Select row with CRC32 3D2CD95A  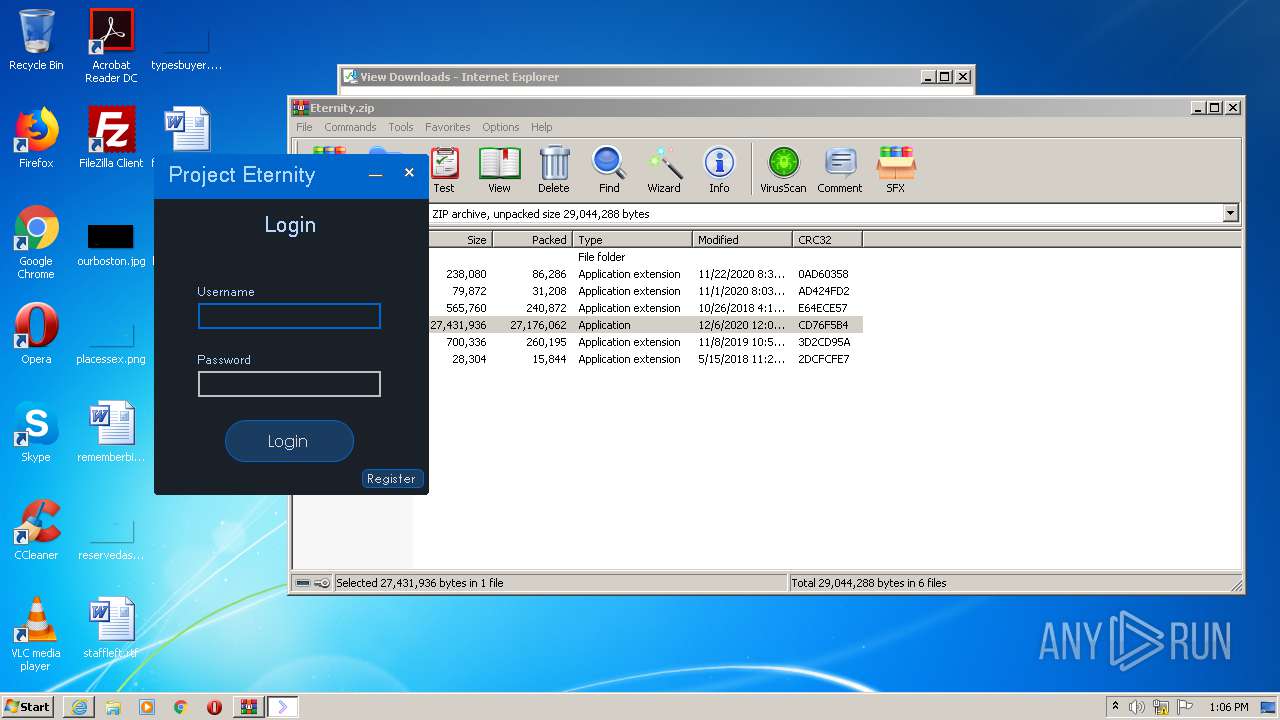[646, 342]
